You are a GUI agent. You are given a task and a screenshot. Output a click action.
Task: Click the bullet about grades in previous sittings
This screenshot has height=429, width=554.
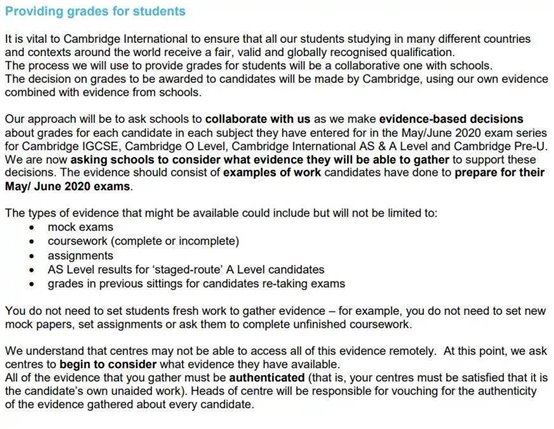196,284
